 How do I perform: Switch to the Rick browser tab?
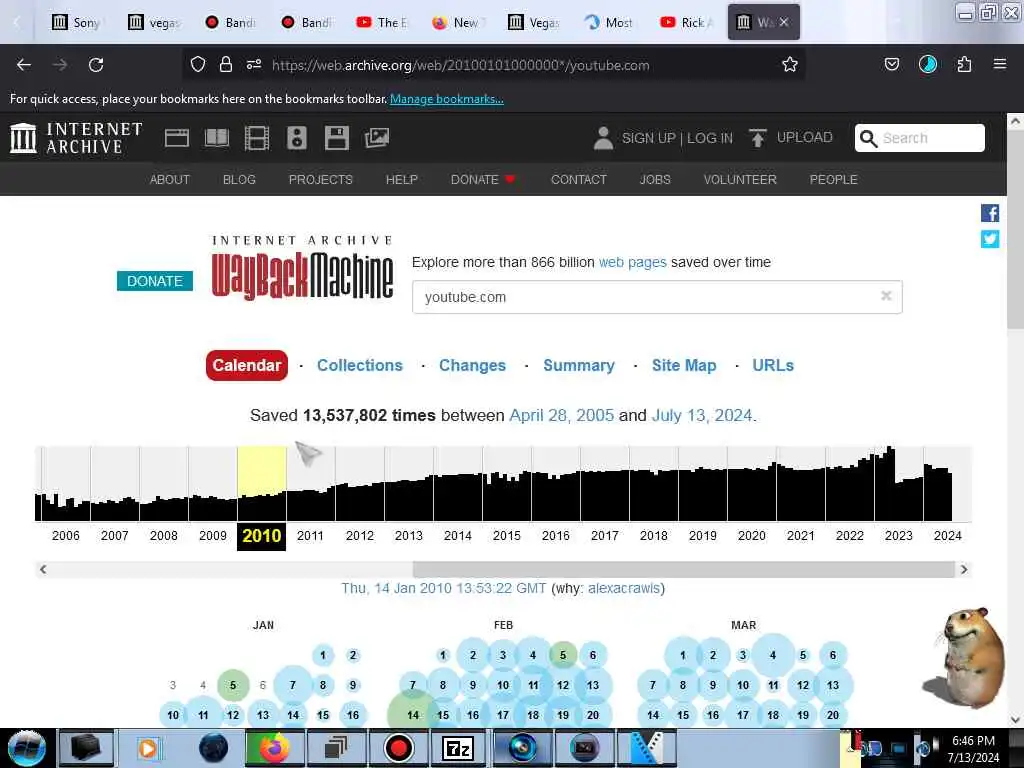coord(687,22)
